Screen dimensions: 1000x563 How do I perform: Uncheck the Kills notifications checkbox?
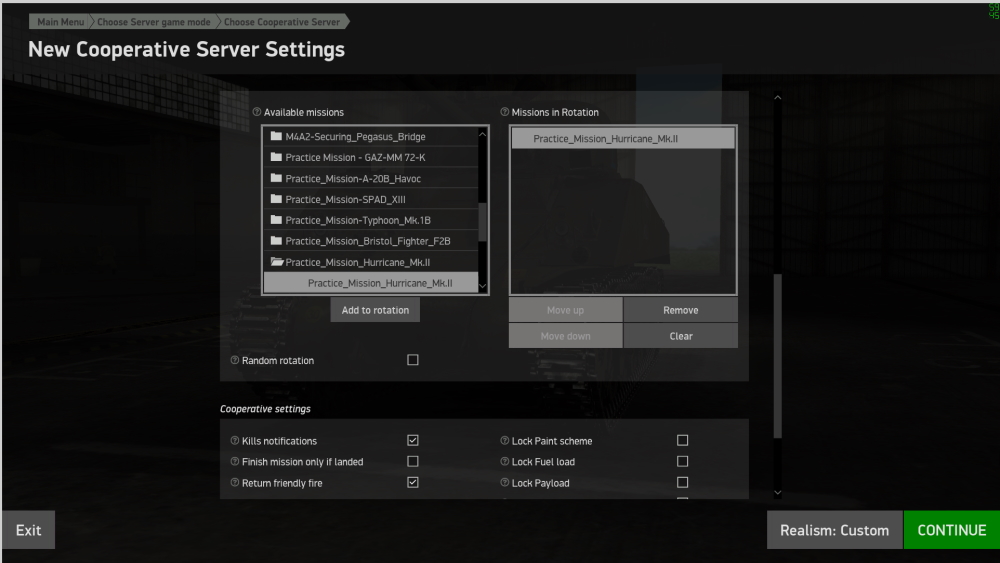pyautogui.click(x=413, y=440)
